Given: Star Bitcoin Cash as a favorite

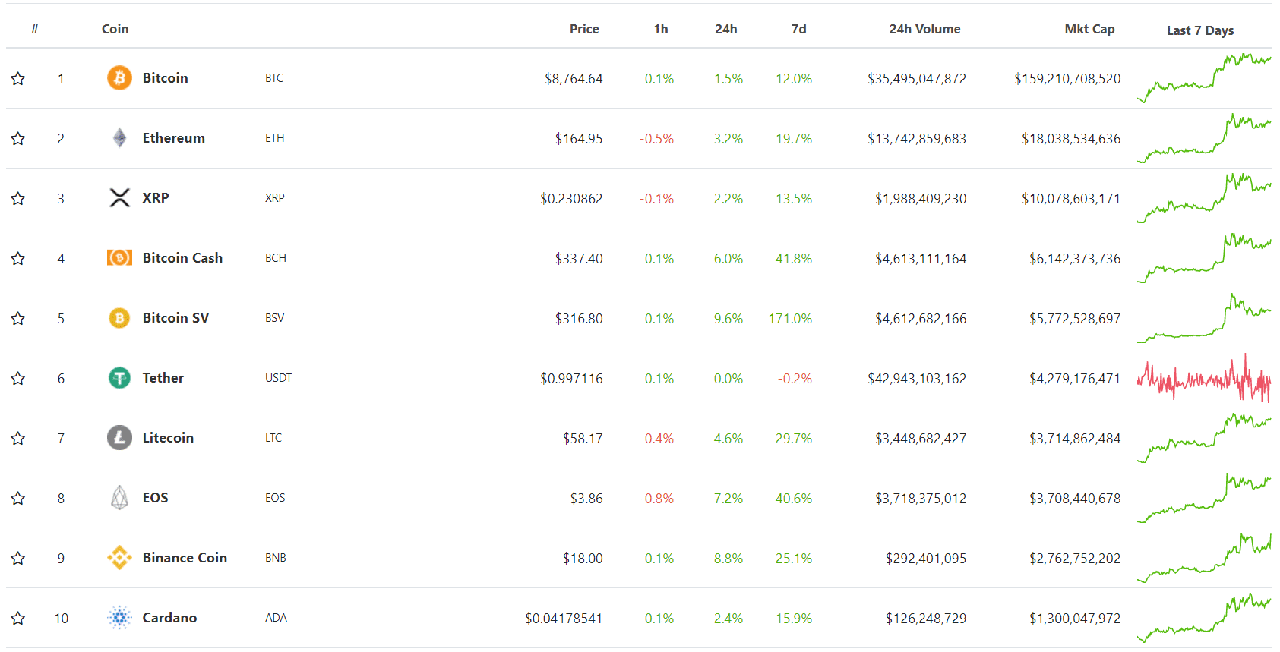Looking at the screenshot, I should (18, 258).
